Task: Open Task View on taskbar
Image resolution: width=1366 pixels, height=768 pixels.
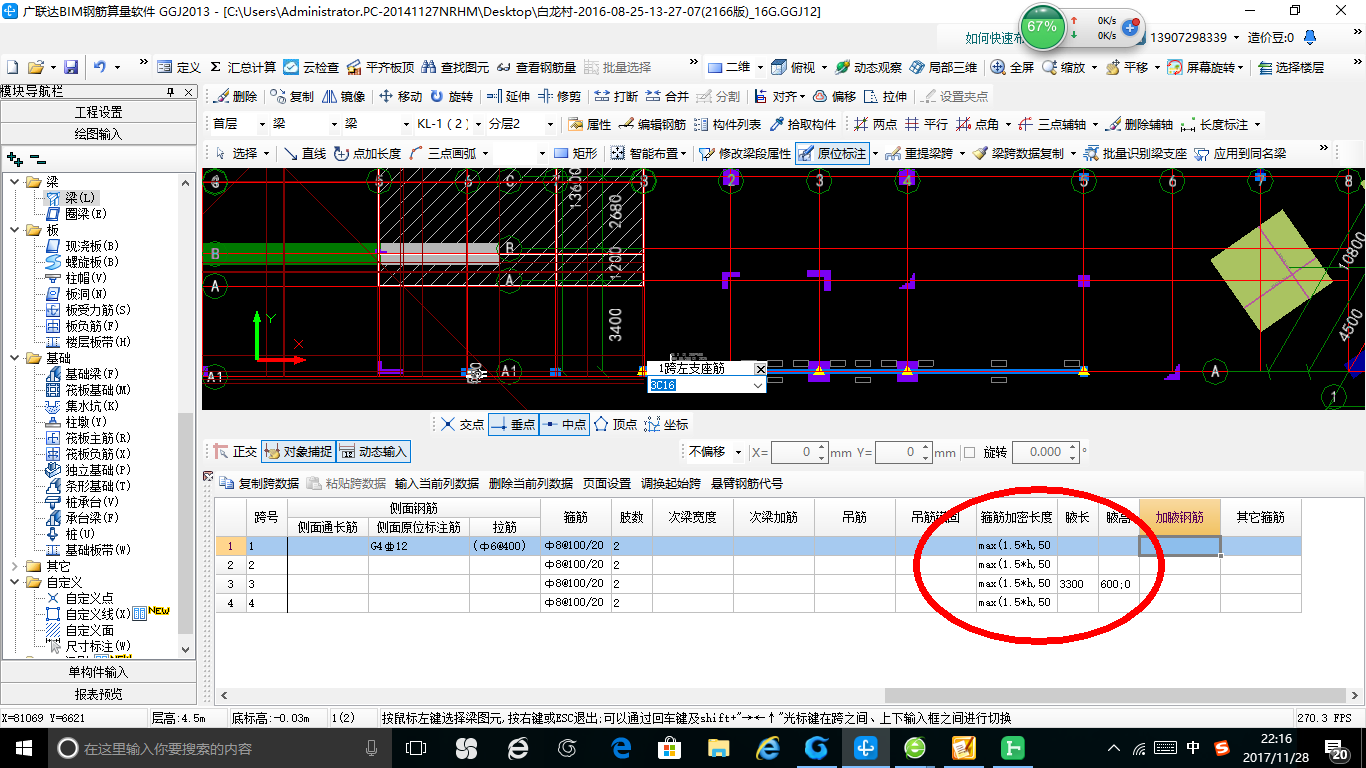Action: tap(416, 748)
